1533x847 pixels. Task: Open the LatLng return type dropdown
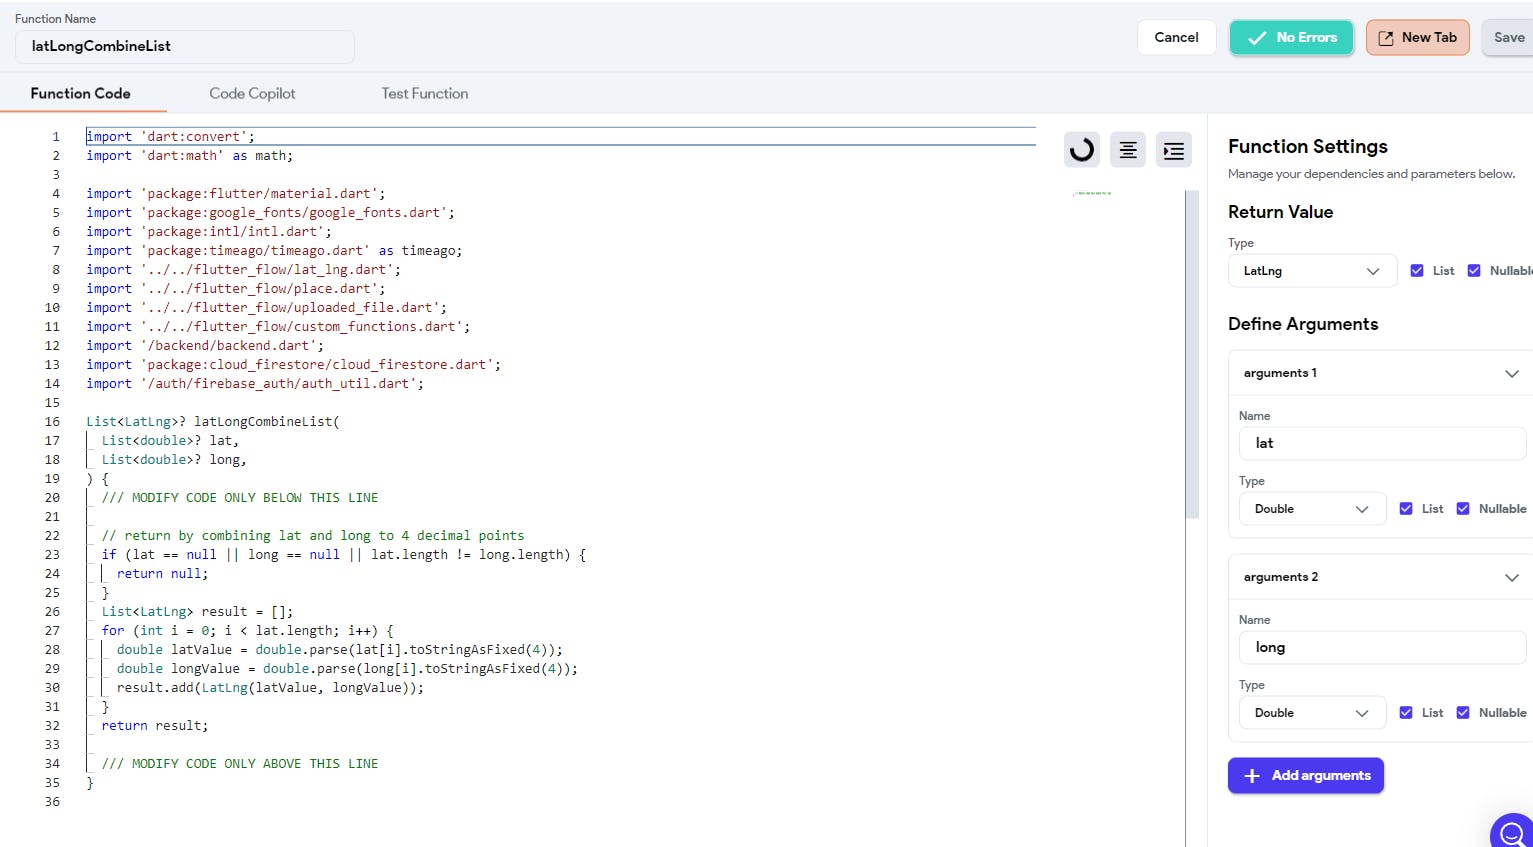click(x=1311, y=271)
